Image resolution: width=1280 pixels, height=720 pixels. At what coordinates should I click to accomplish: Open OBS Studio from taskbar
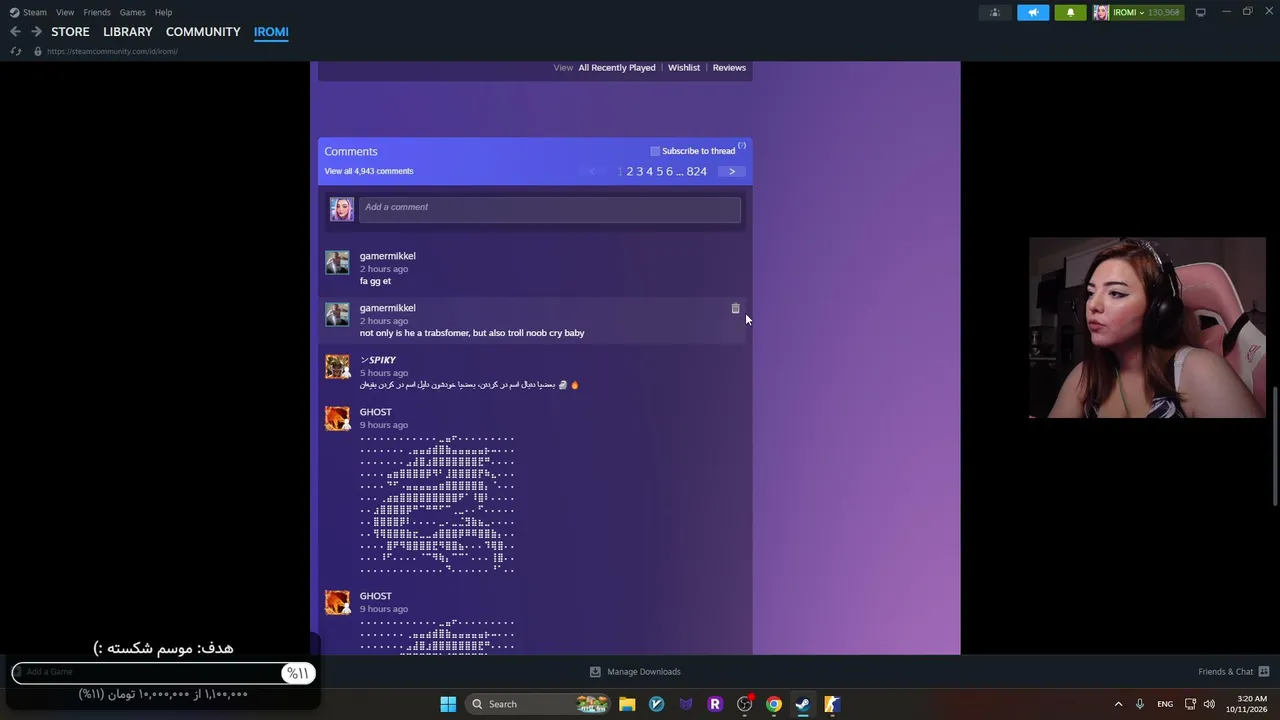(x=744, y=704)
